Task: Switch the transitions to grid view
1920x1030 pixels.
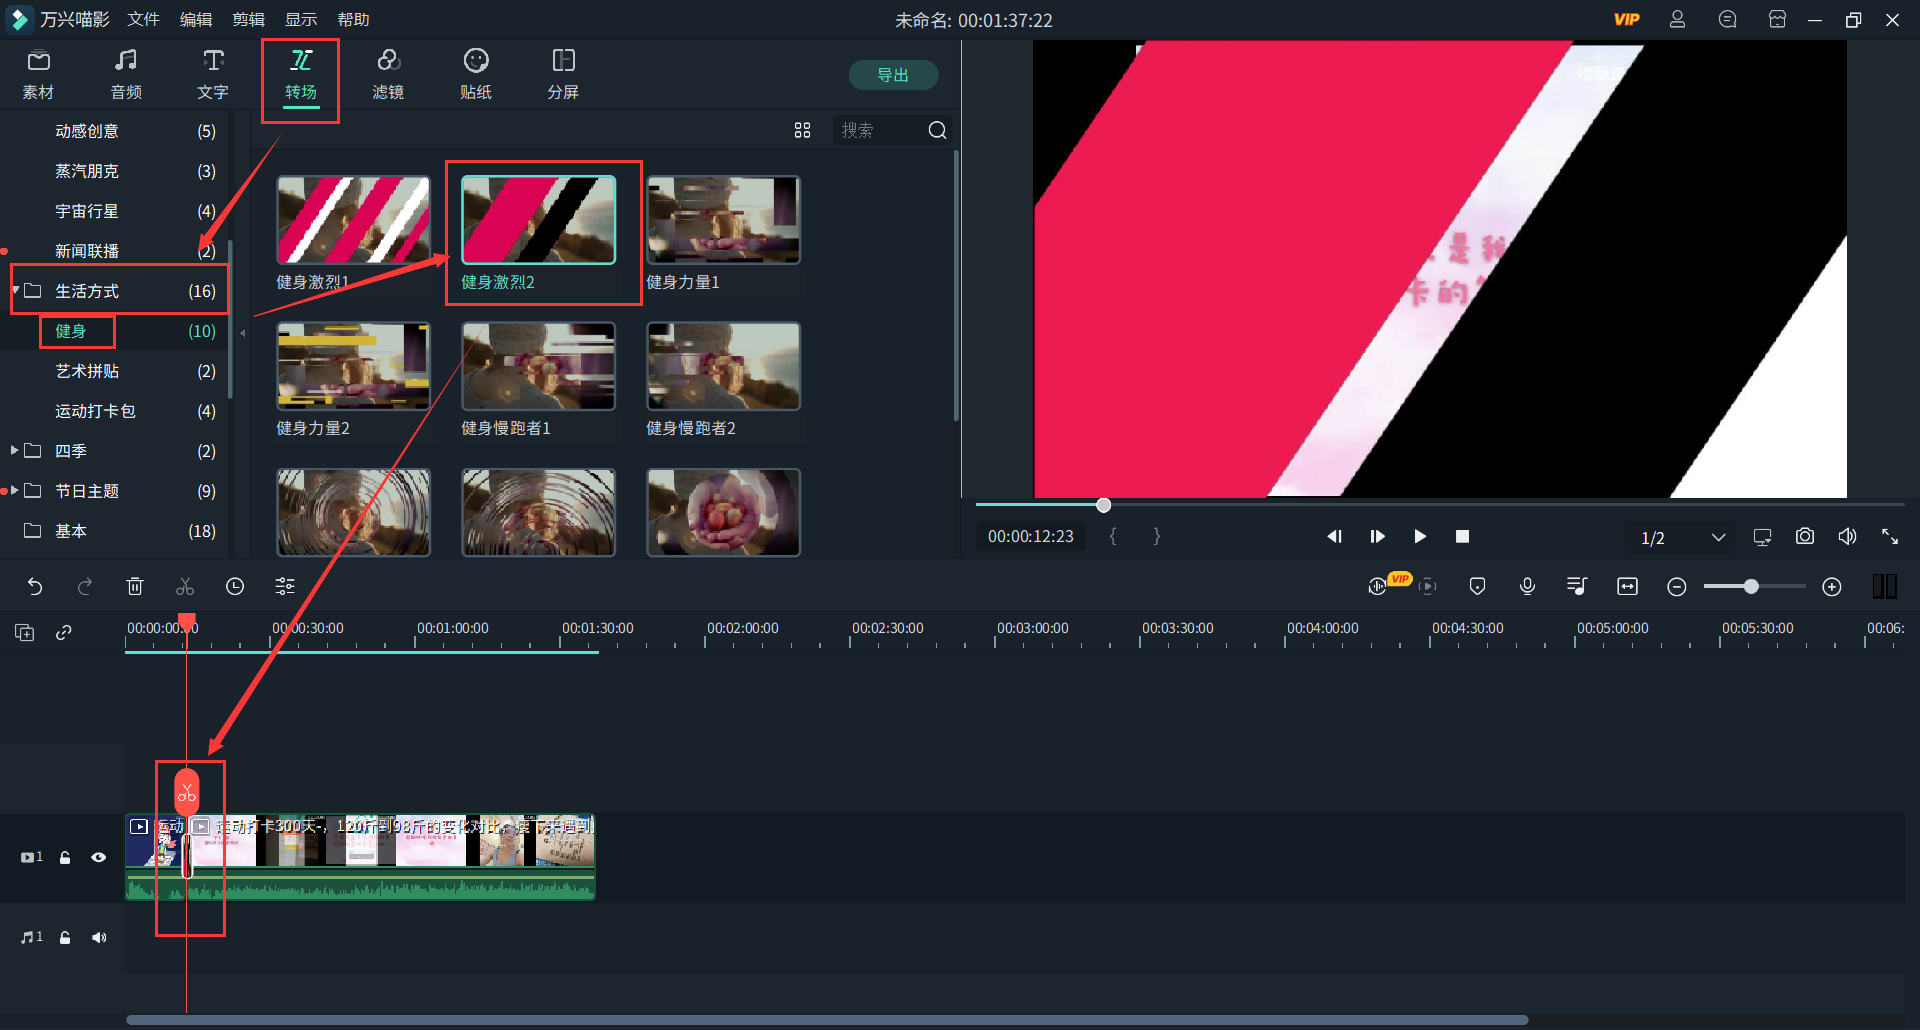Action: click(x=802, y=131)
